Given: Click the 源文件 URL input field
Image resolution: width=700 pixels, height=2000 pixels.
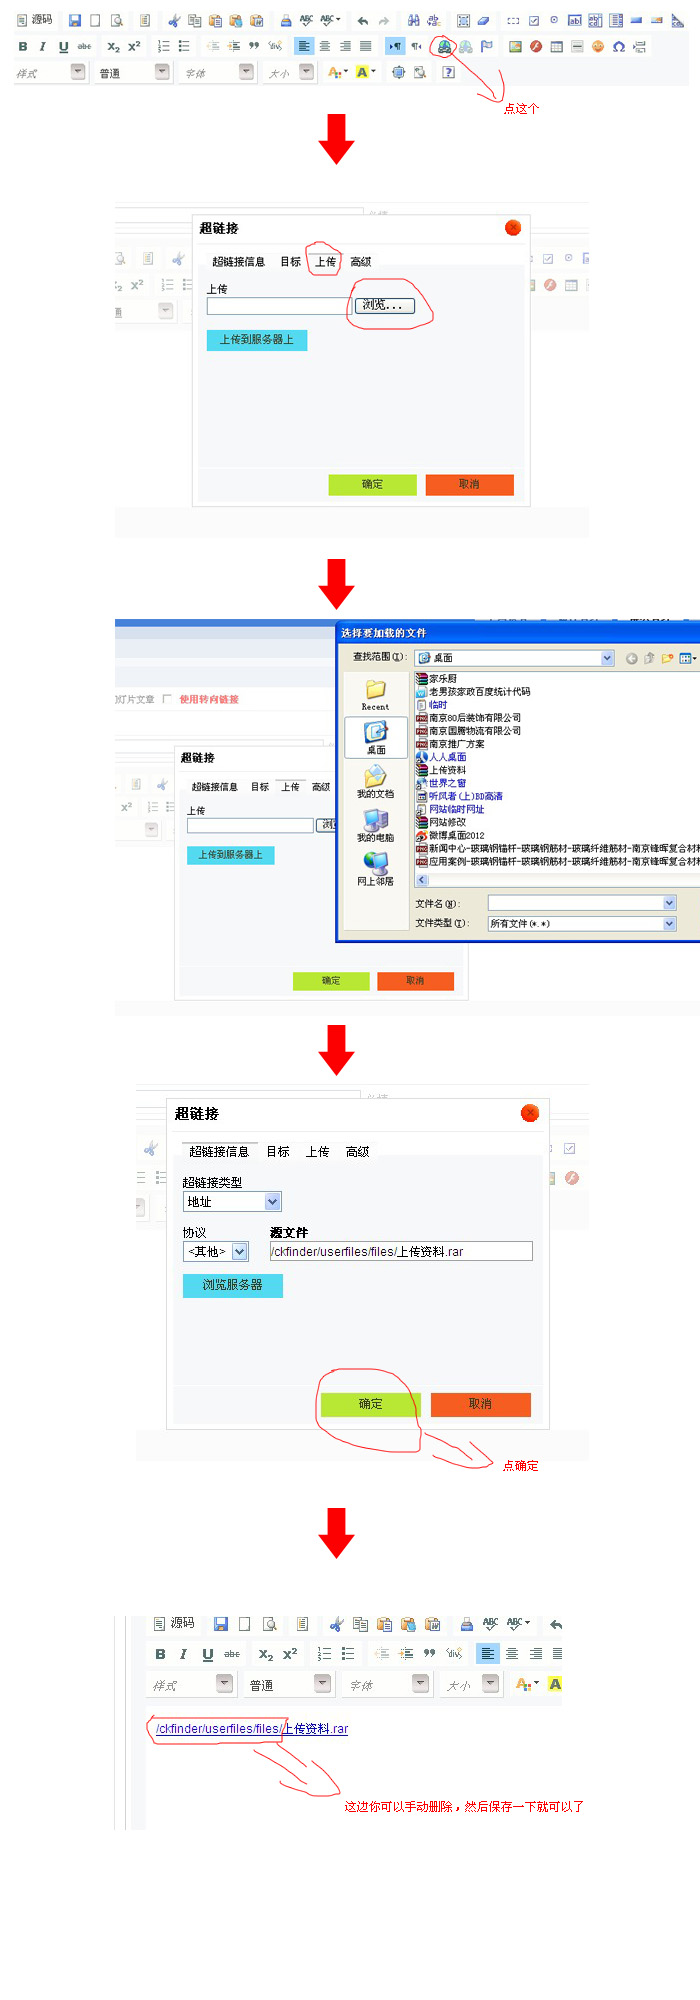Looking at the screenshot, I should pos(401,1251).
